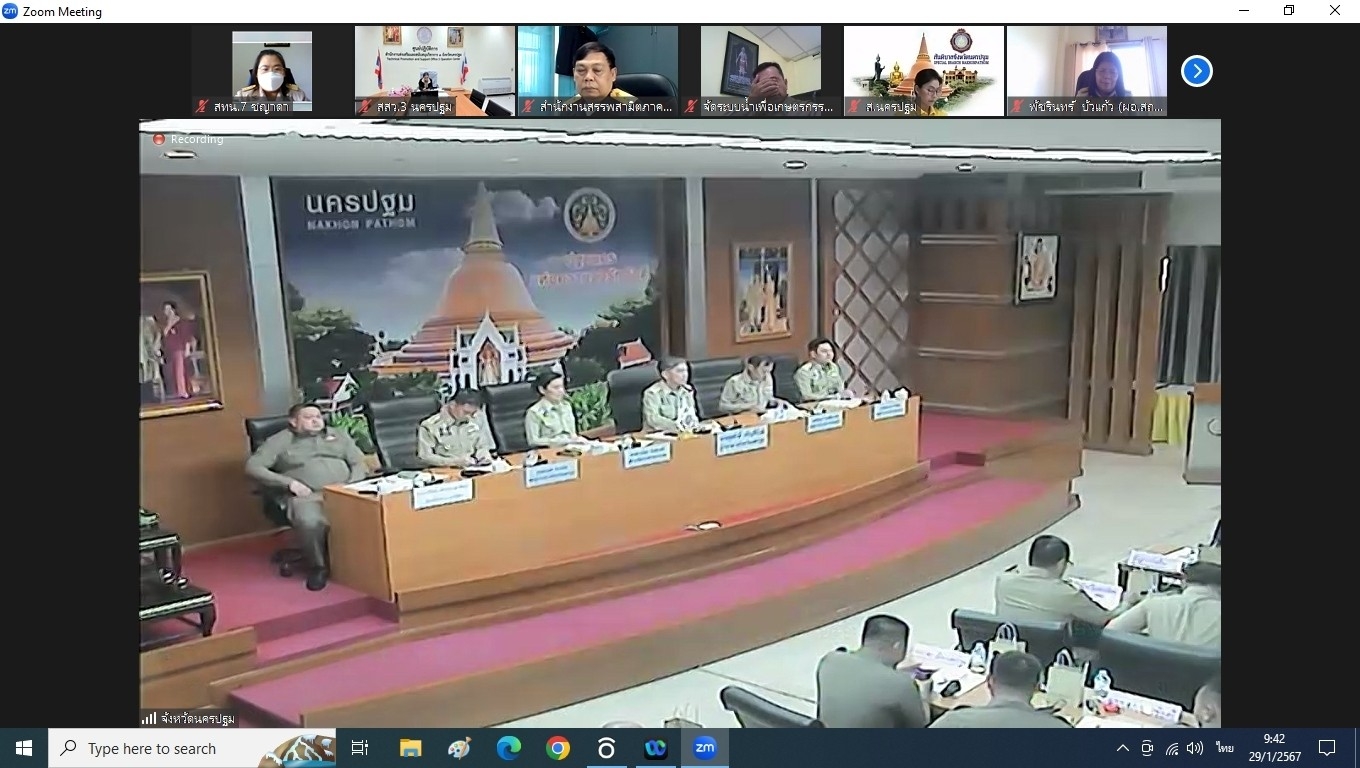
Task: Open the blue W app on taskbar
Action: click(655, 748)
